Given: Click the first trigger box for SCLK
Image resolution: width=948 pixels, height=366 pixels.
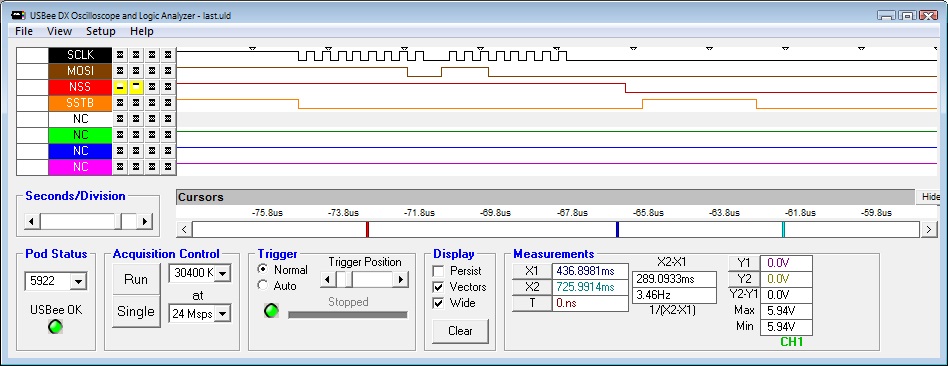Looking at the screenshot, I should (x=120, y=55).
